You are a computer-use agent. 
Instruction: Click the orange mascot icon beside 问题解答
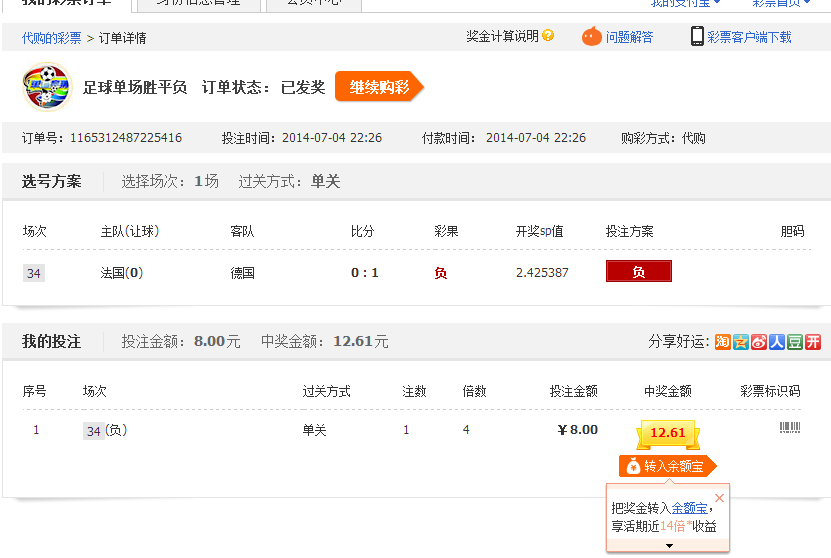[x=591, y=37]
